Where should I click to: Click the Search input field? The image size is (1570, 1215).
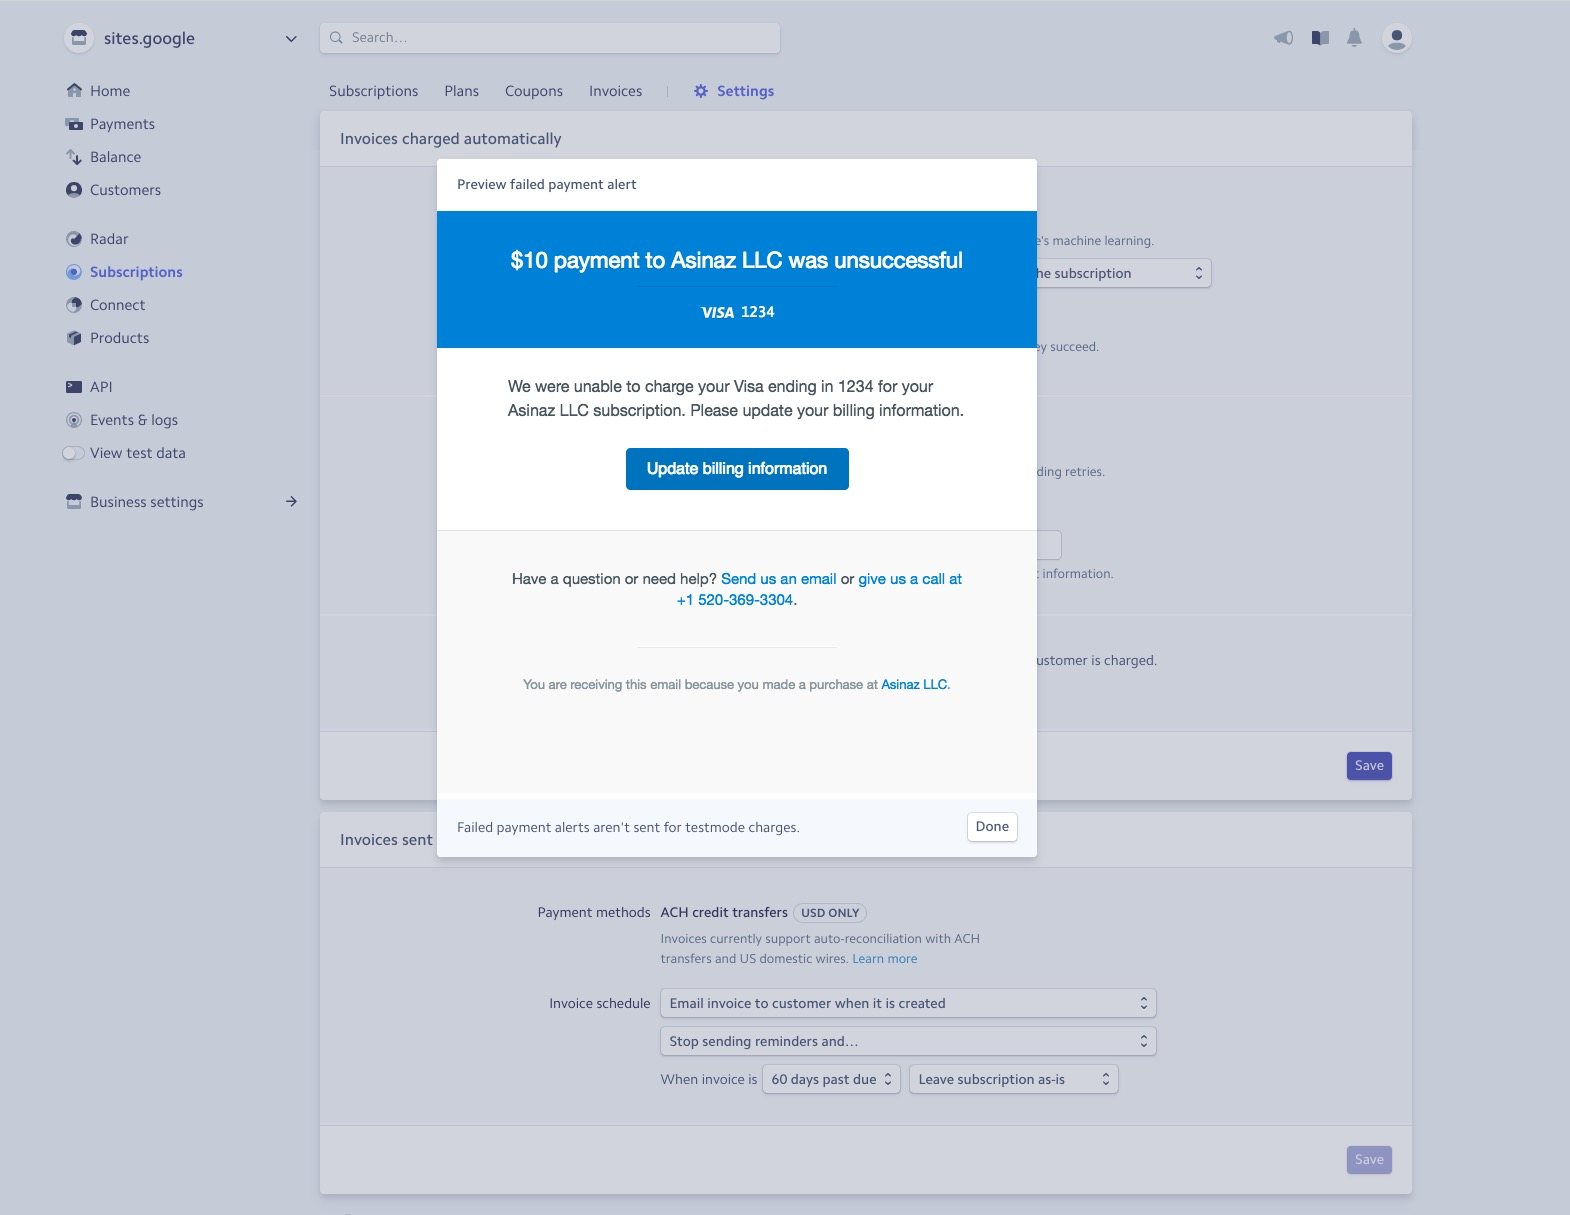[x=550, y=38]
